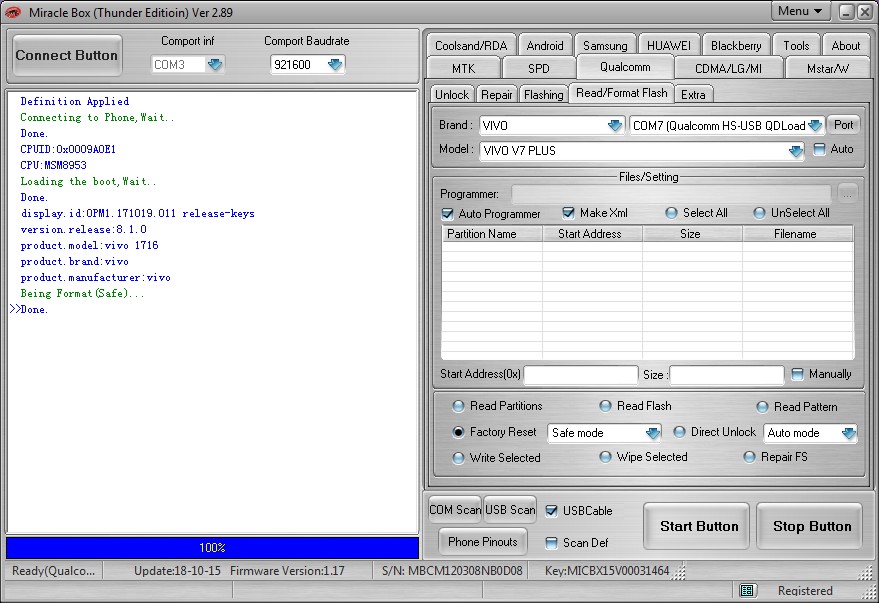Image resolution: width=879 pixels, height=603 pixels.
Task: Switch to the Android tab
Action: point(545,45)
